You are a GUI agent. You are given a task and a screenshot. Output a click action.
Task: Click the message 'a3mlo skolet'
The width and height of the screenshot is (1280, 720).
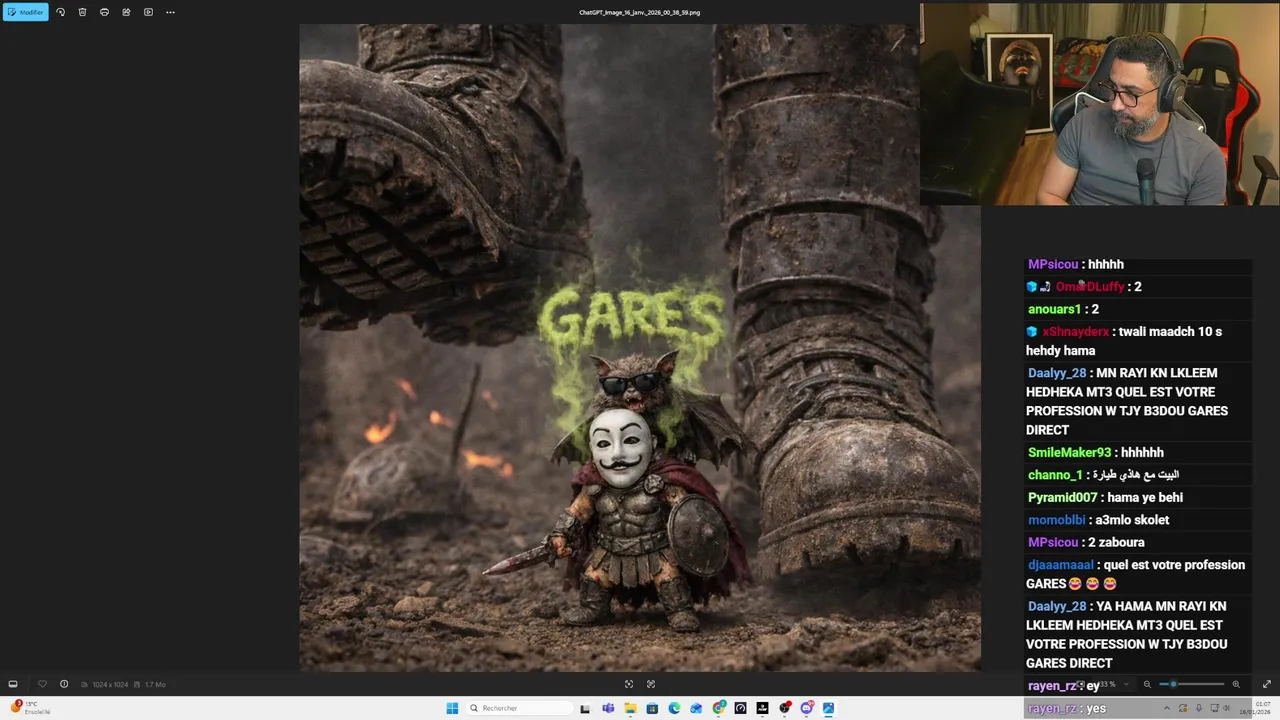[1132, 520]
